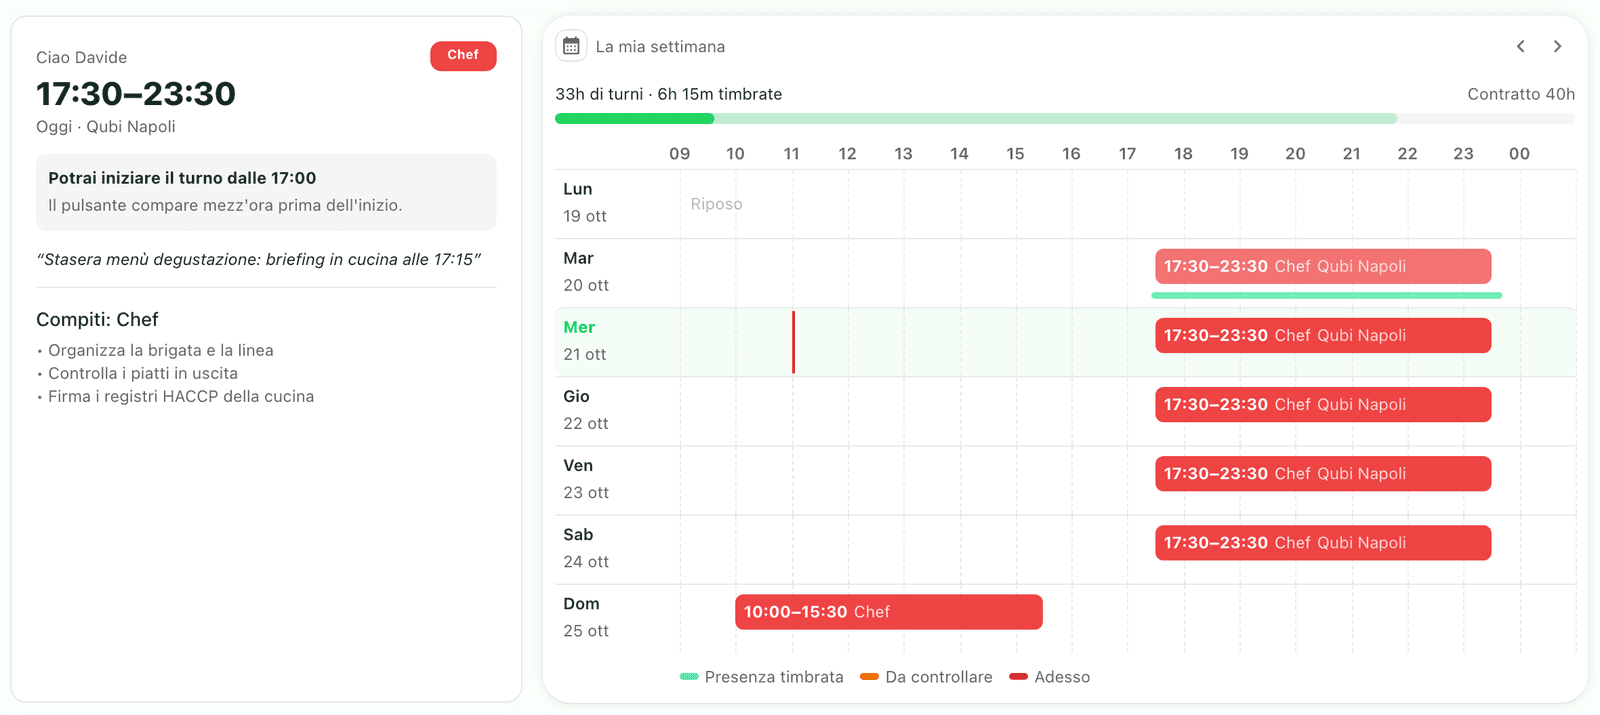Open Saturday 24 ott shift block

[1323, 543]
